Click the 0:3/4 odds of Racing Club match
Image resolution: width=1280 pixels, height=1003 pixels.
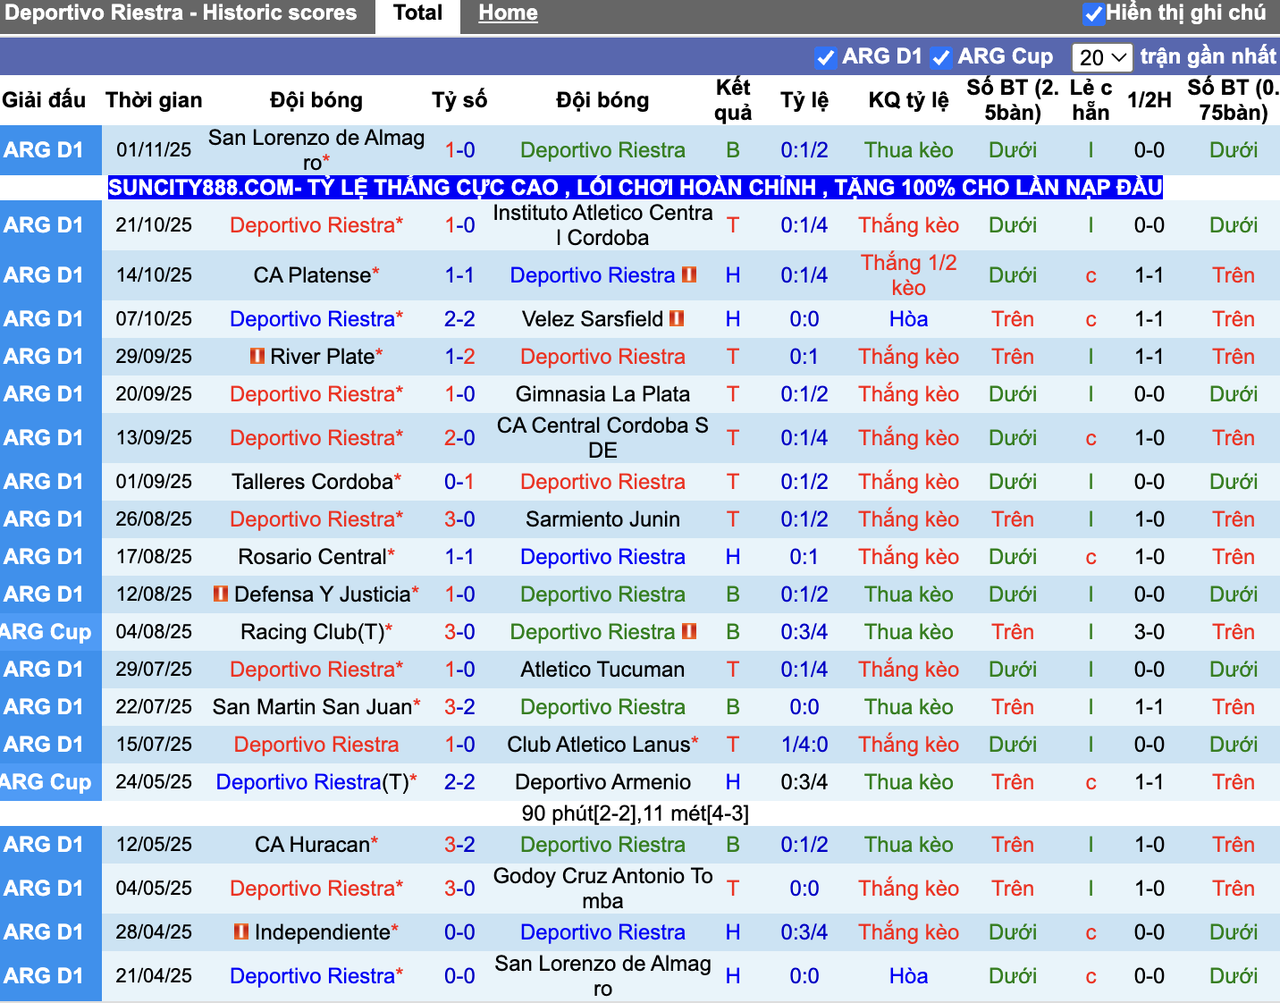tap(805, 632)
